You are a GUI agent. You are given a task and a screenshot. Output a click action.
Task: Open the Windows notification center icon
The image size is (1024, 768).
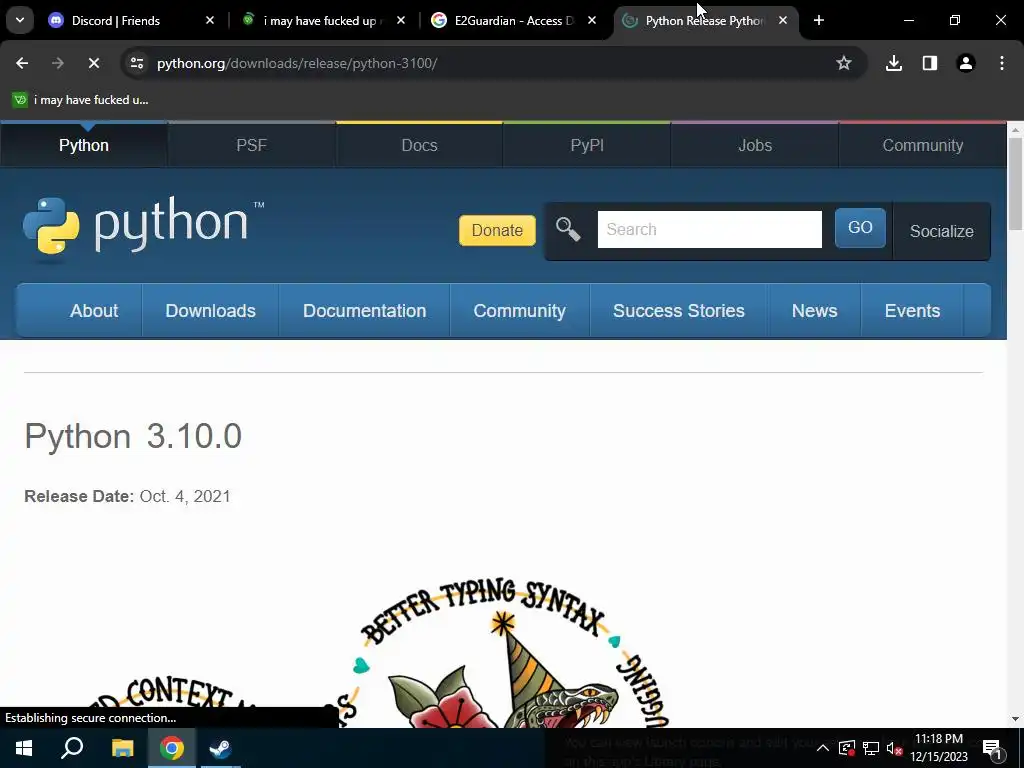(x=992, y=749)
